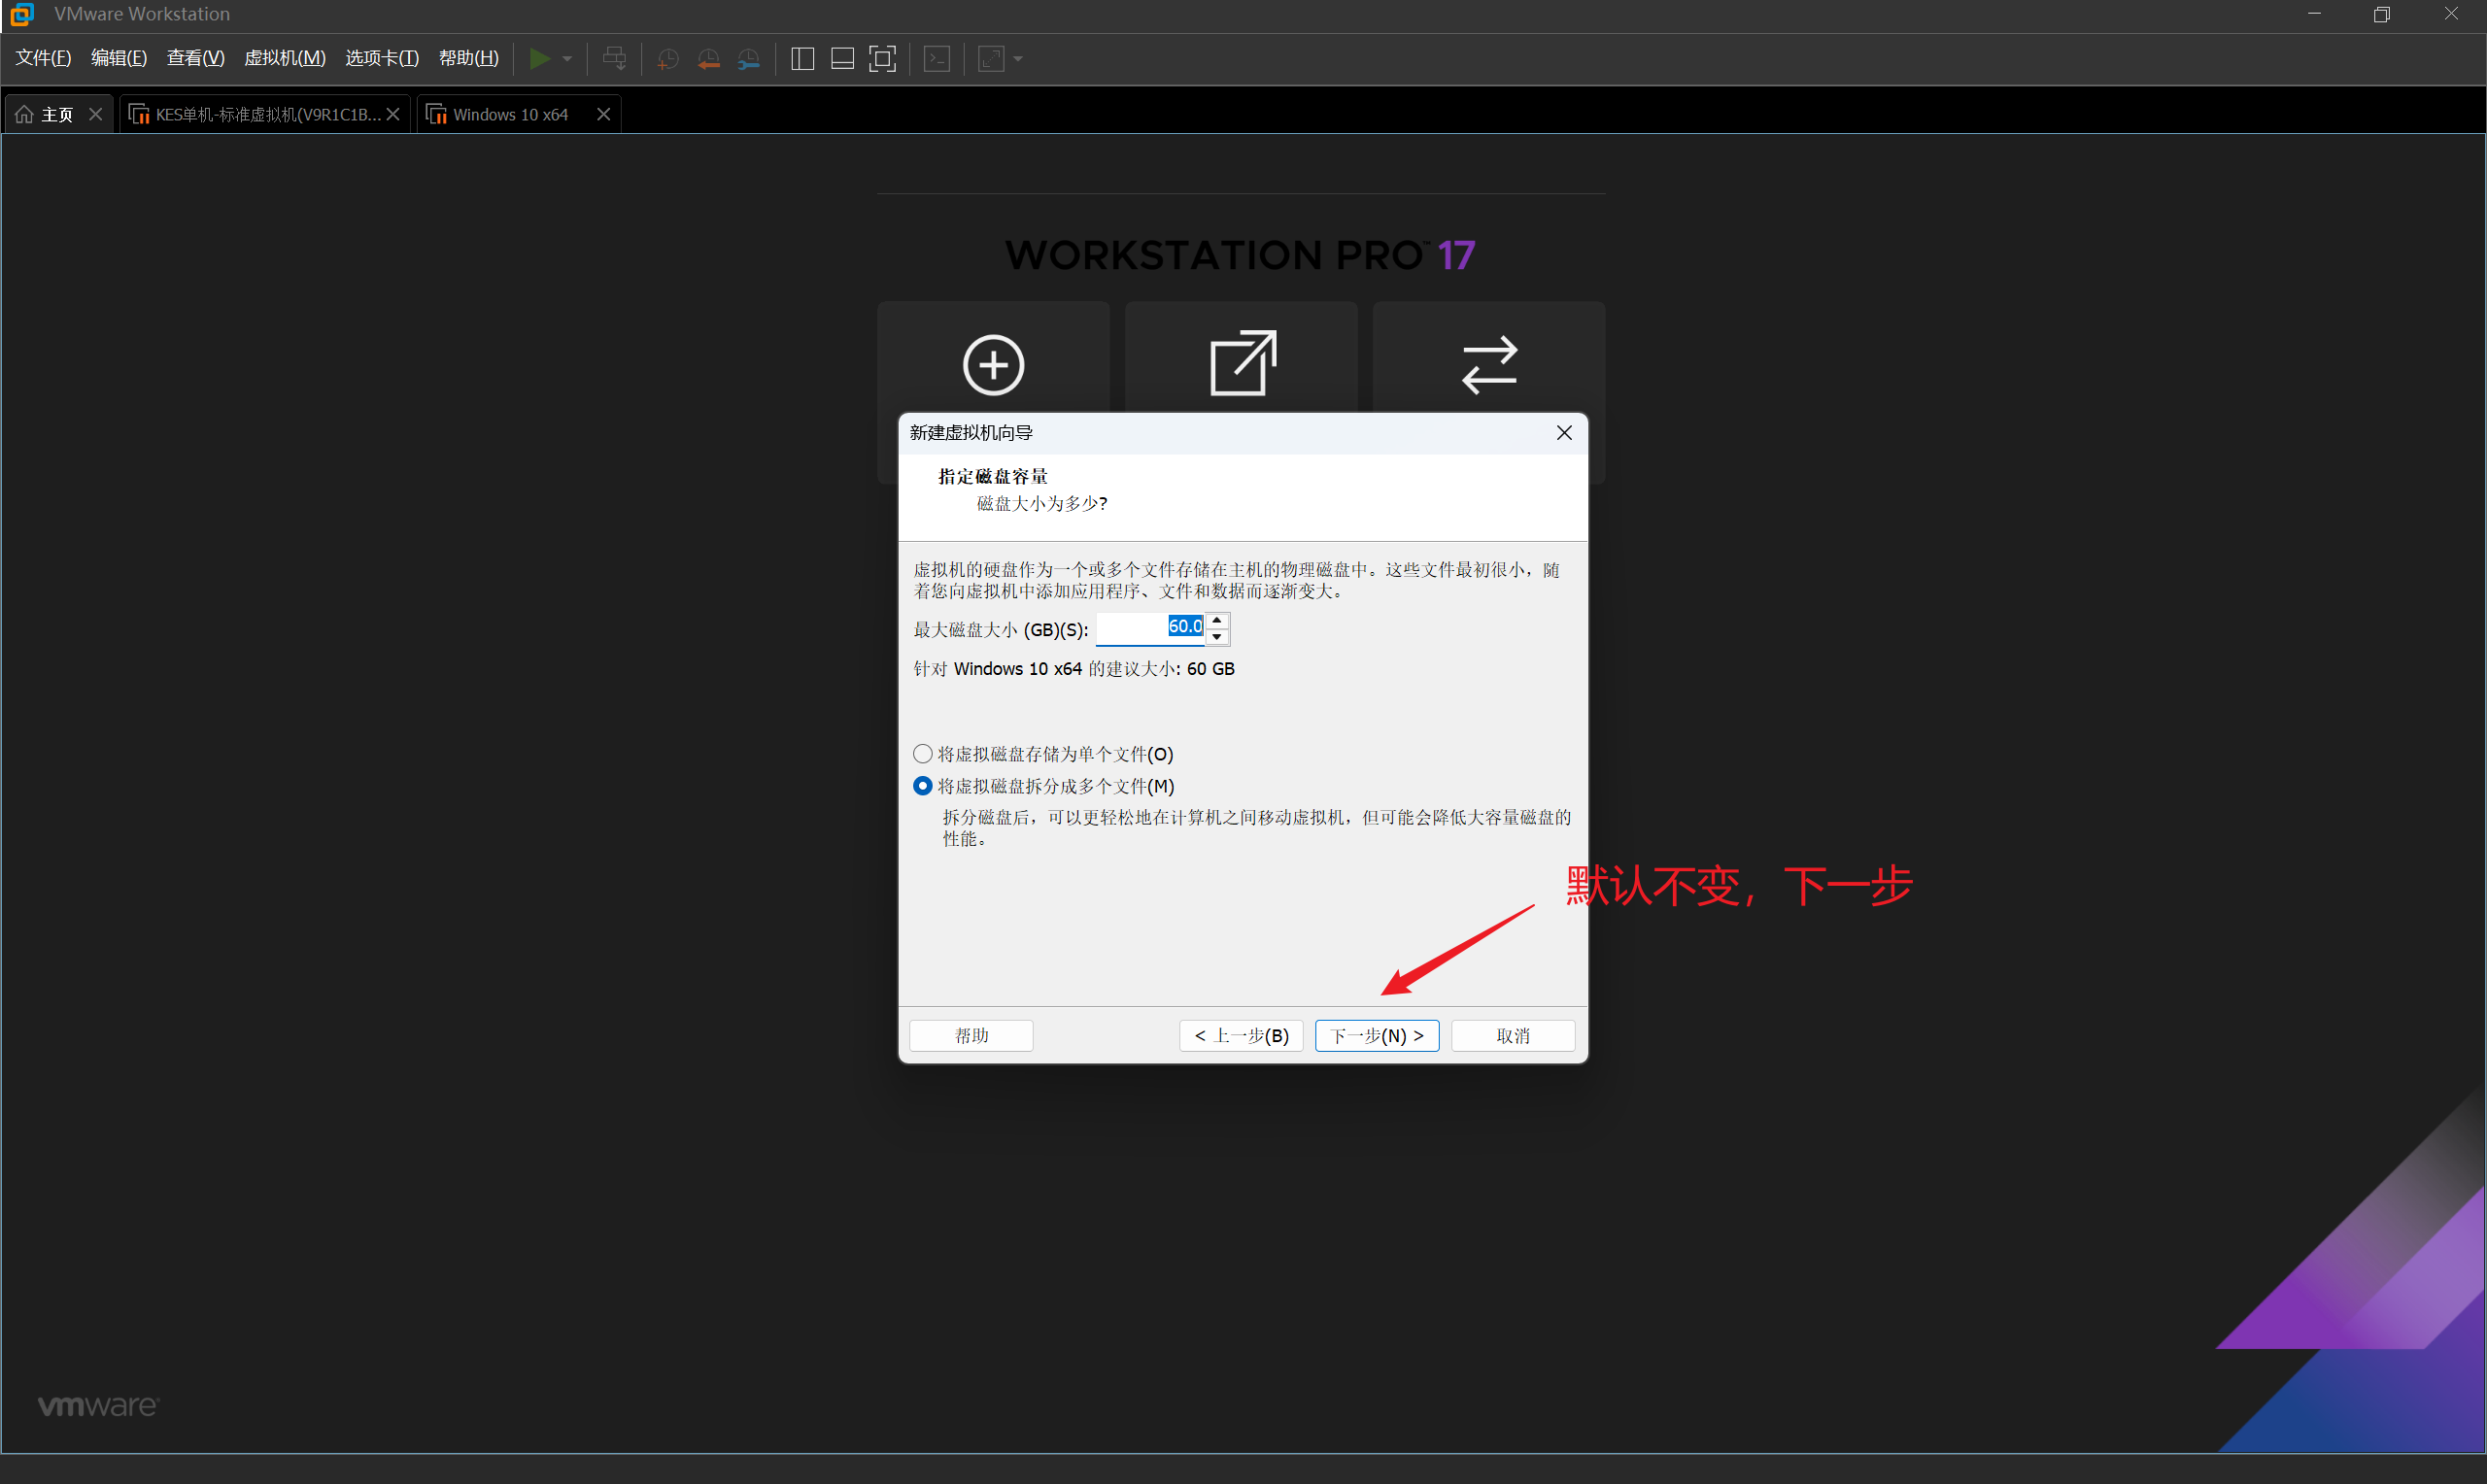Screen dimensions: 2487x1484
Task: Click the console view terminal icon
Action: pos(937,59)
